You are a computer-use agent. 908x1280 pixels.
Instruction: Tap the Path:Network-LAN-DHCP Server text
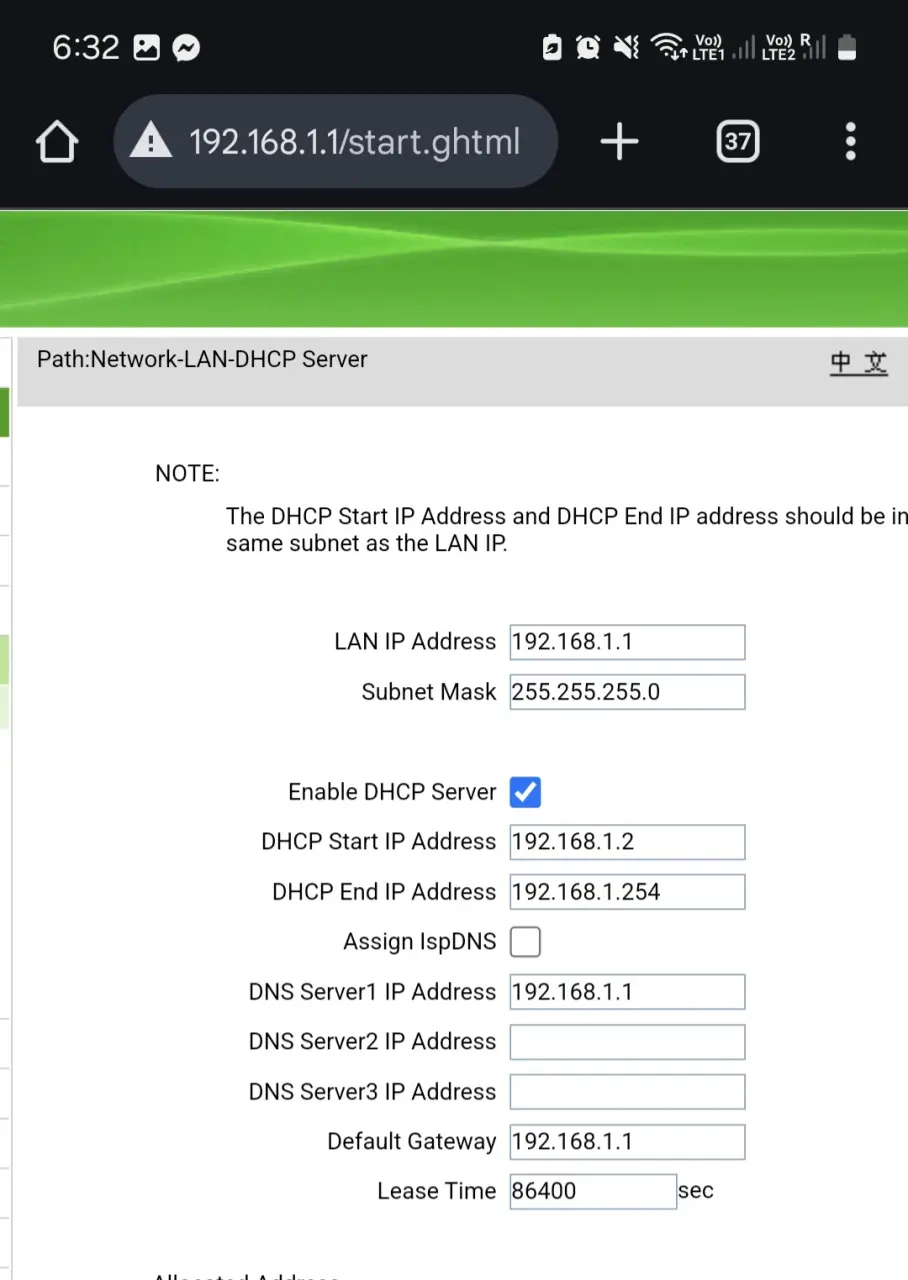(202, 359)
